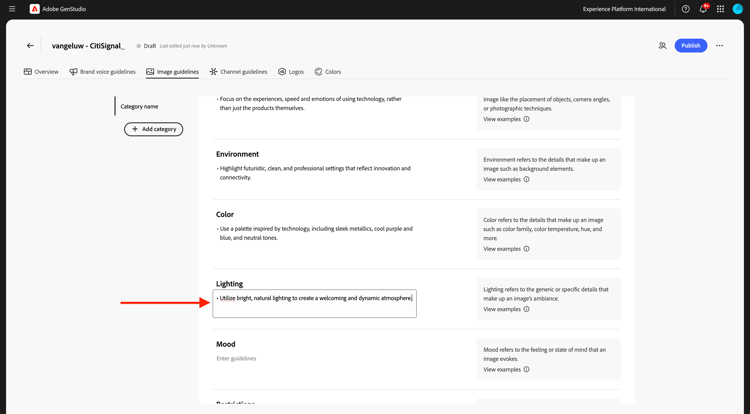Click the Add category button

(x=154, y=129)
